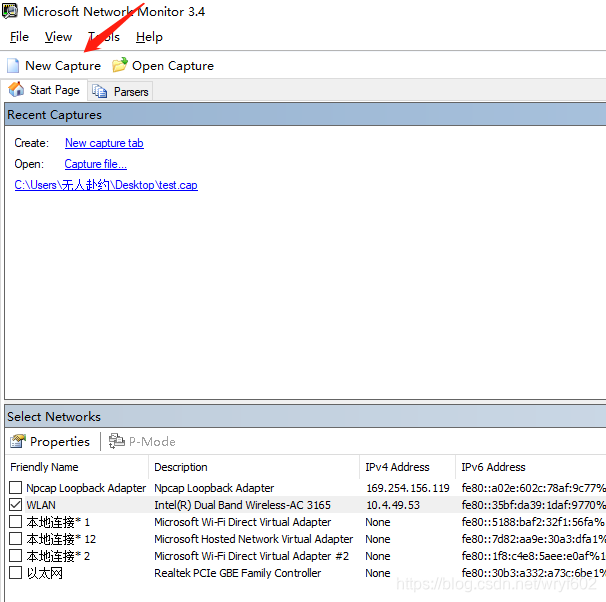Viewport: 606px width, 602px height.
Task: Click Microsoft Hosted Network Virtual Adapter description
Action: pos(254,539)
